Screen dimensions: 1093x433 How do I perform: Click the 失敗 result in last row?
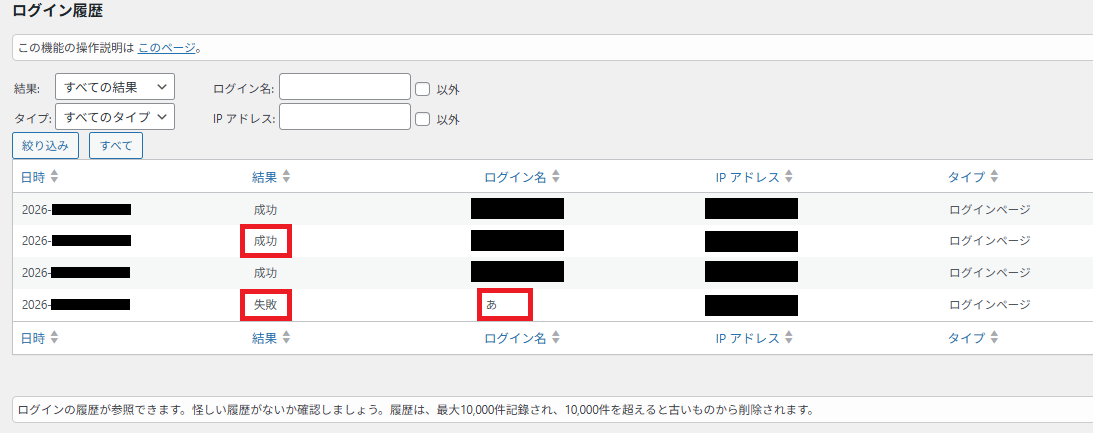(265, 304)
